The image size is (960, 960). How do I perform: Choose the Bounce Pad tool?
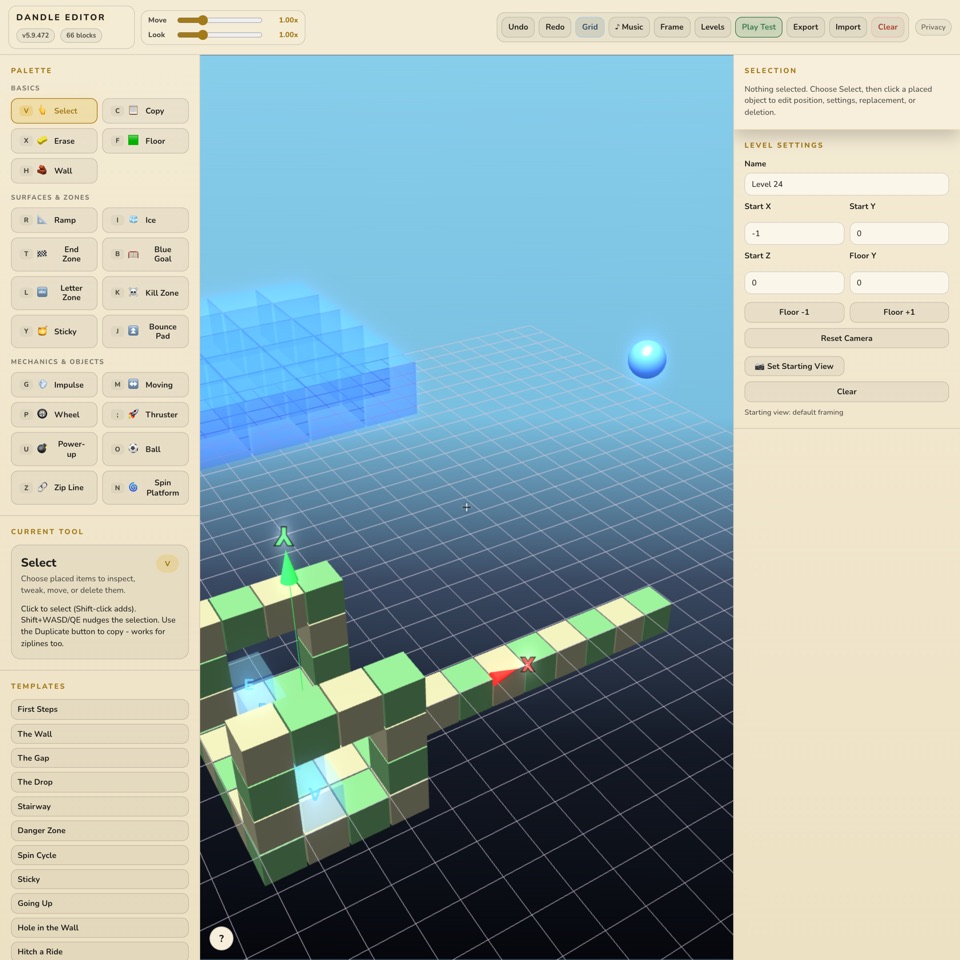click(x=145, y=331)
